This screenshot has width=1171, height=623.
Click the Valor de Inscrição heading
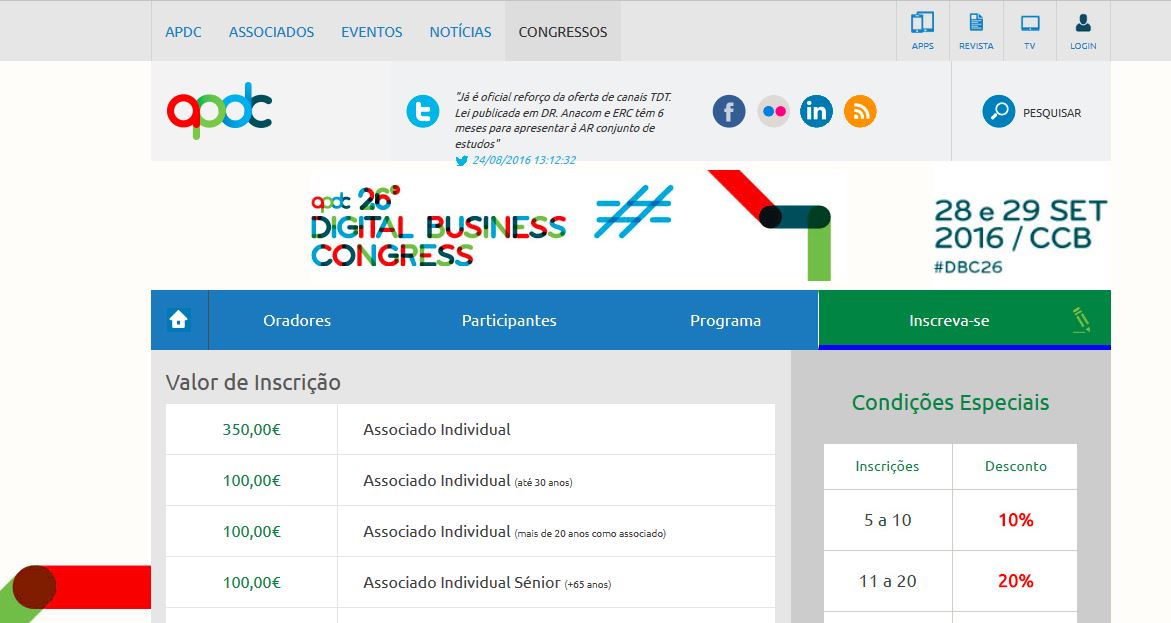[253, 382]
